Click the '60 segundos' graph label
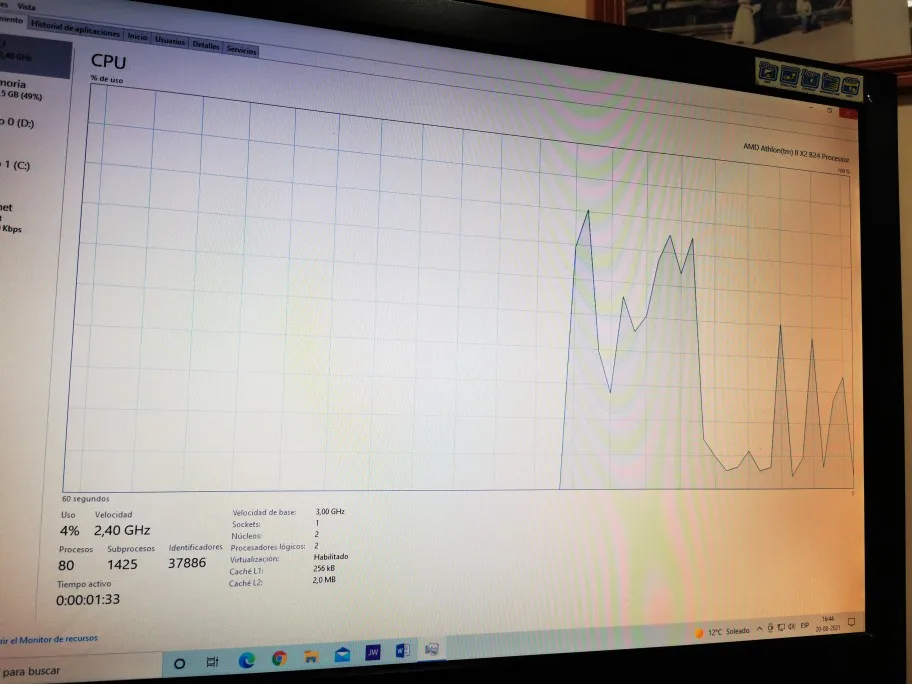912x684 pixels. click(86, 499)
